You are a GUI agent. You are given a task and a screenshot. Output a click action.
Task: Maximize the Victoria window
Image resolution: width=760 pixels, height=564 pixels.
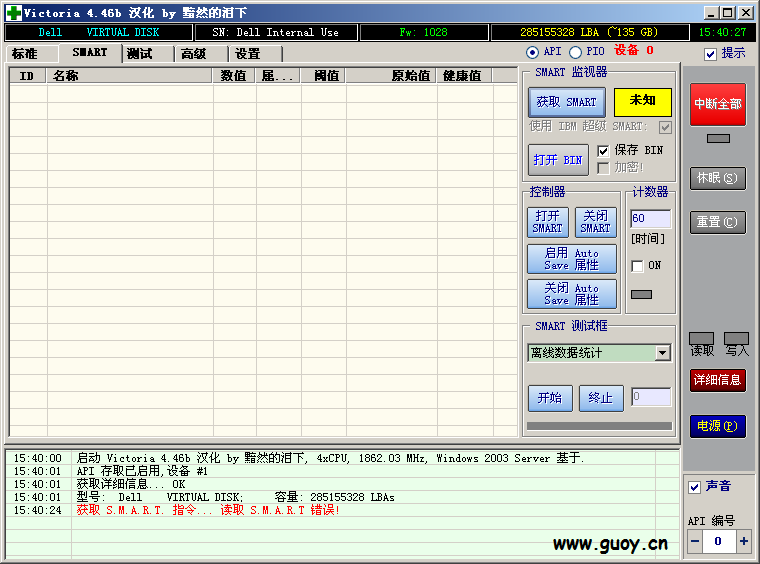pos(728,13)
